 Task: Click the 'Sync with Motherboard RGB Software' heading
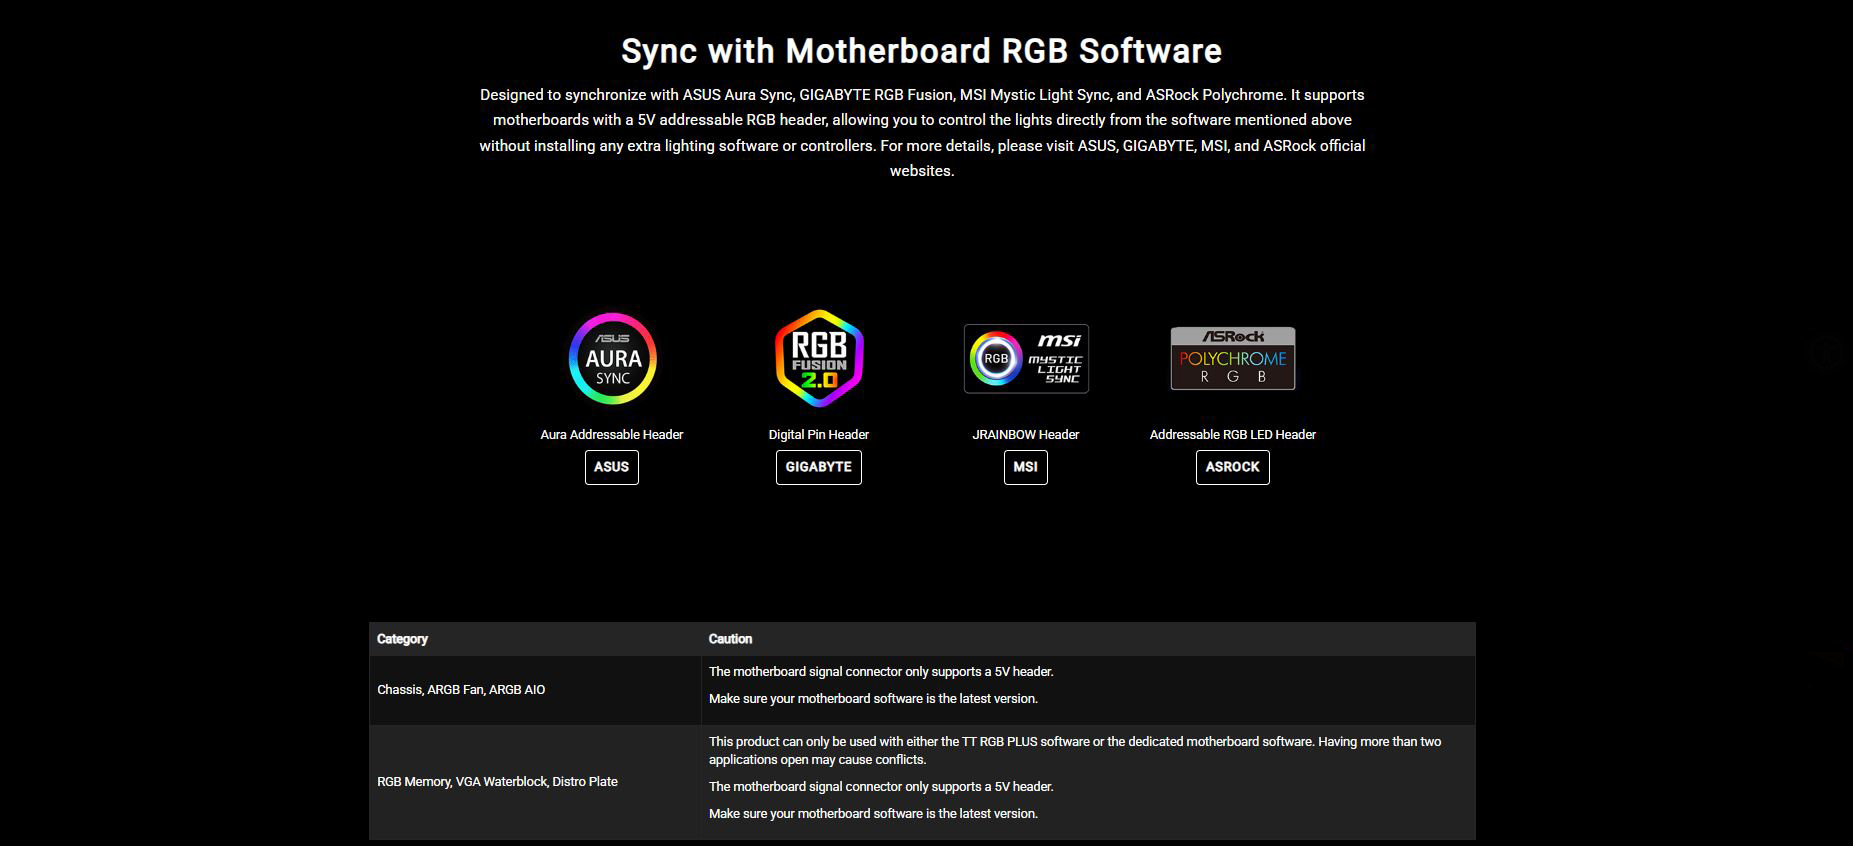click(x=922, y=51)
